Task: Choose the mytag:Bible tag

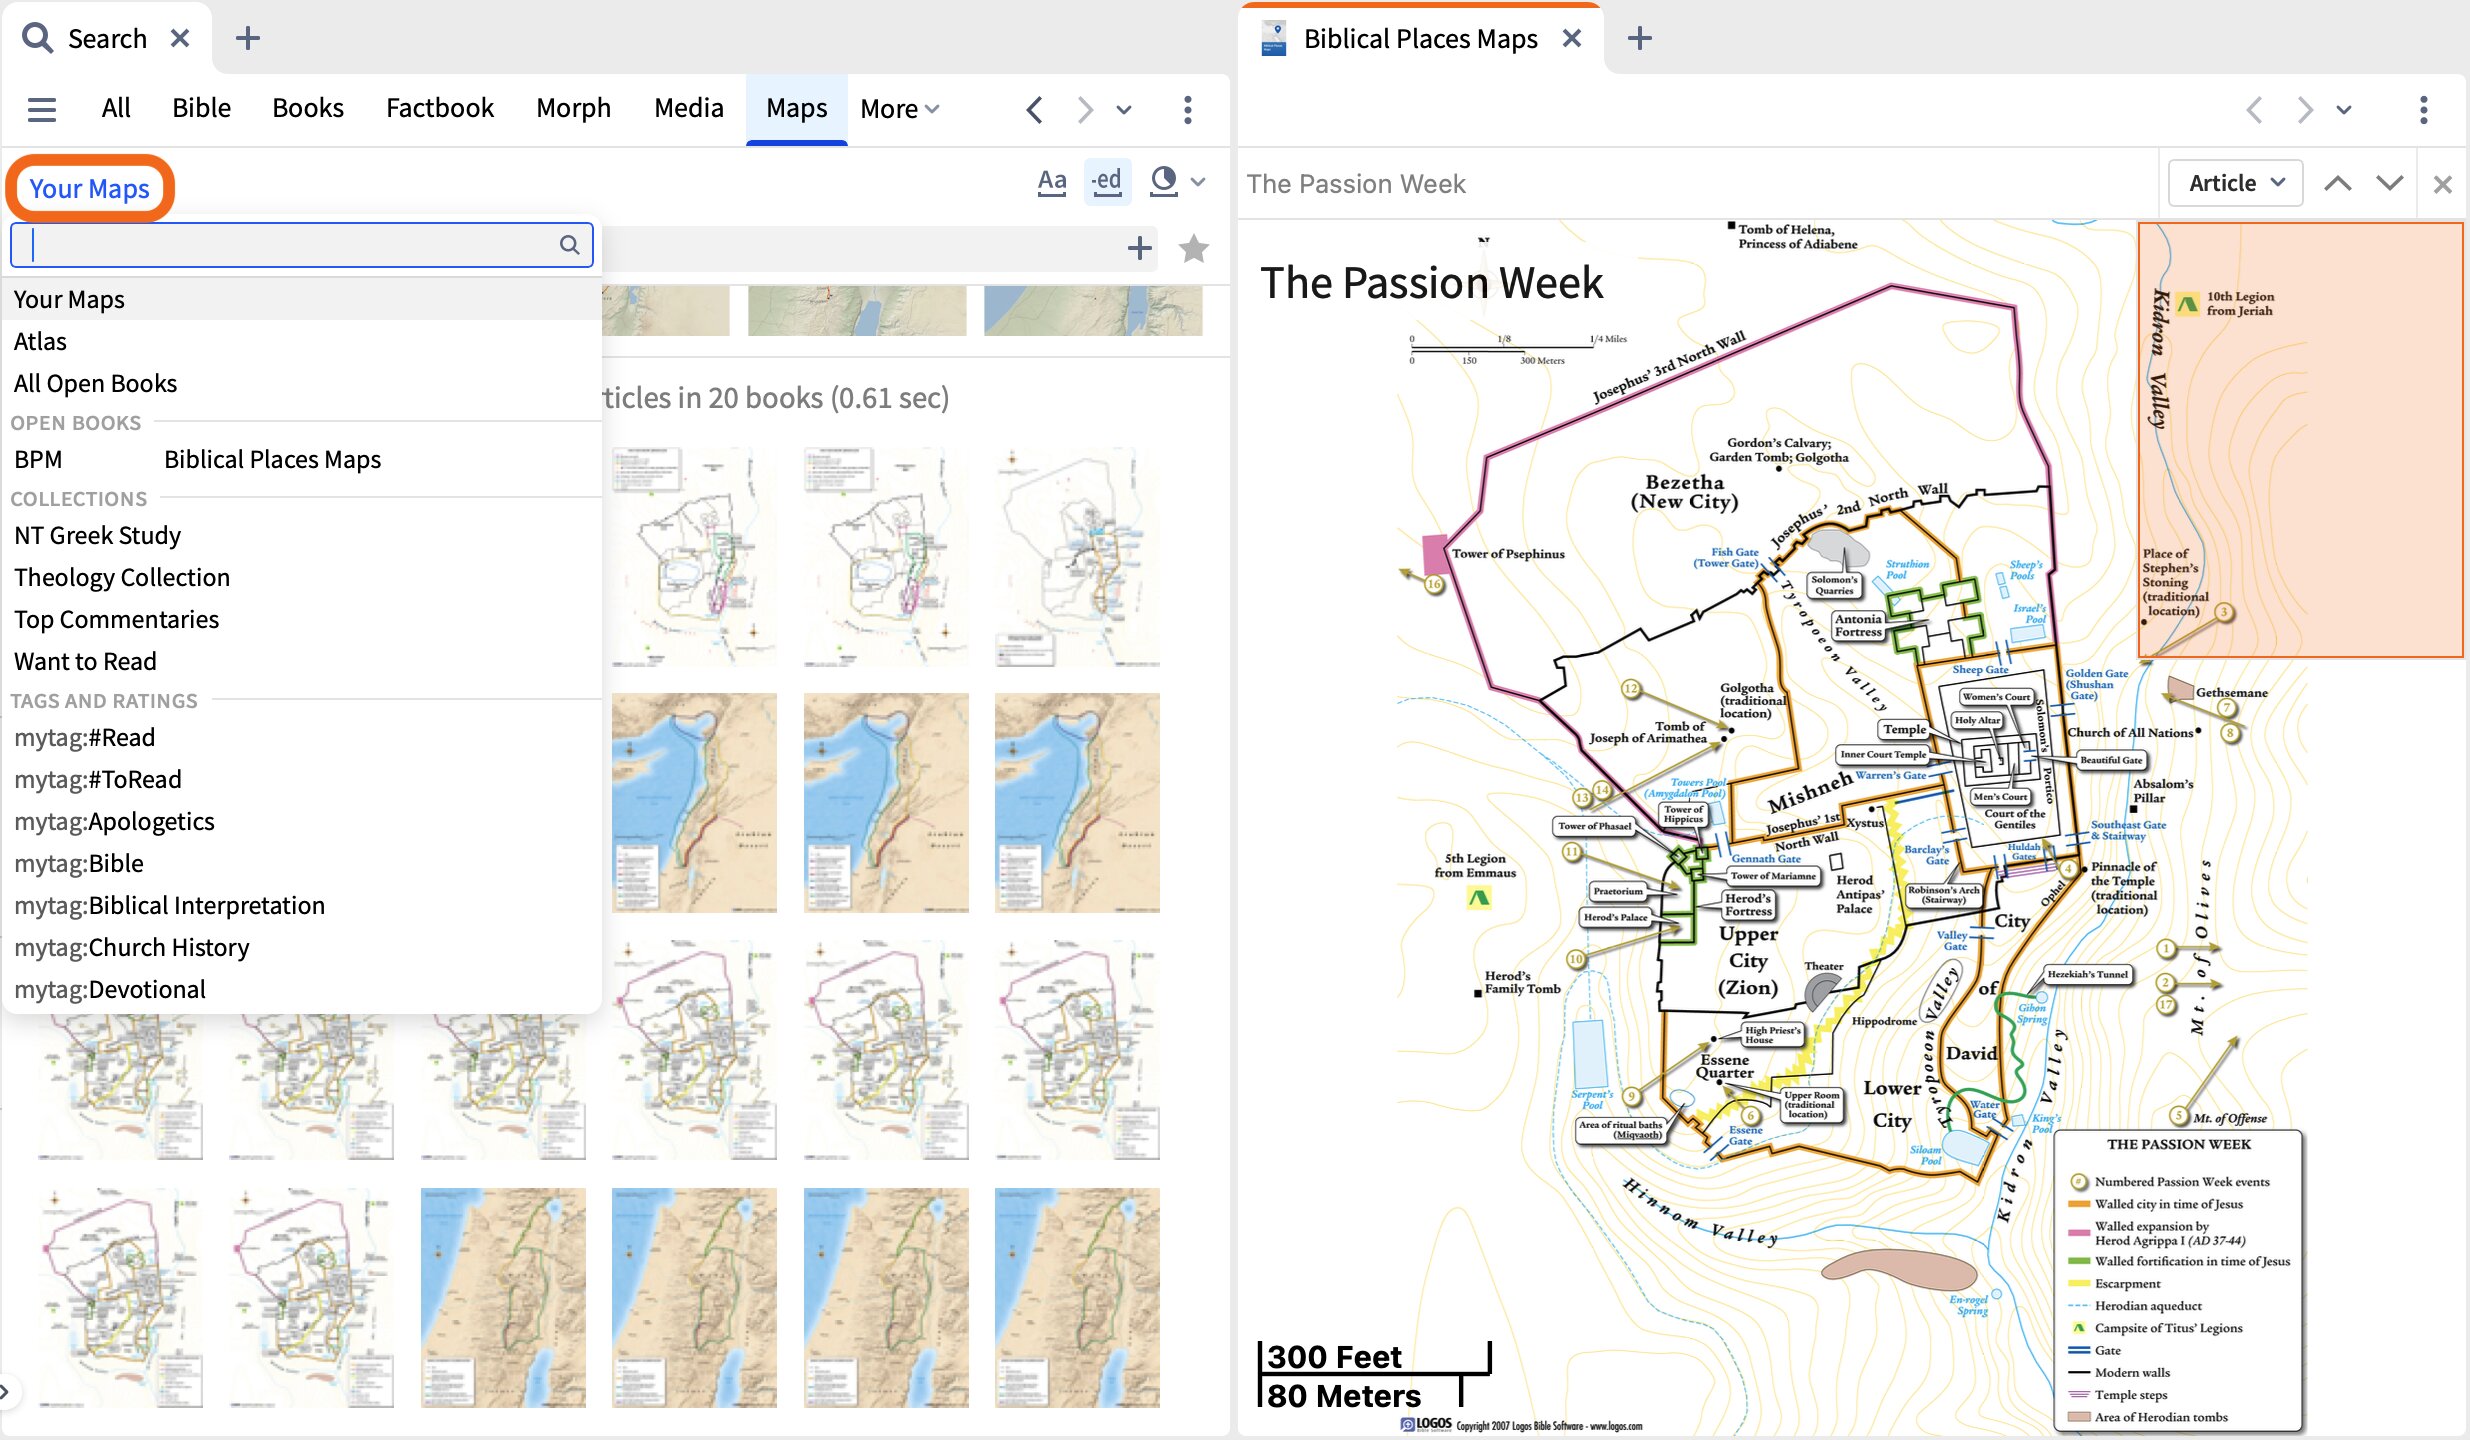Action: (302, 863)
